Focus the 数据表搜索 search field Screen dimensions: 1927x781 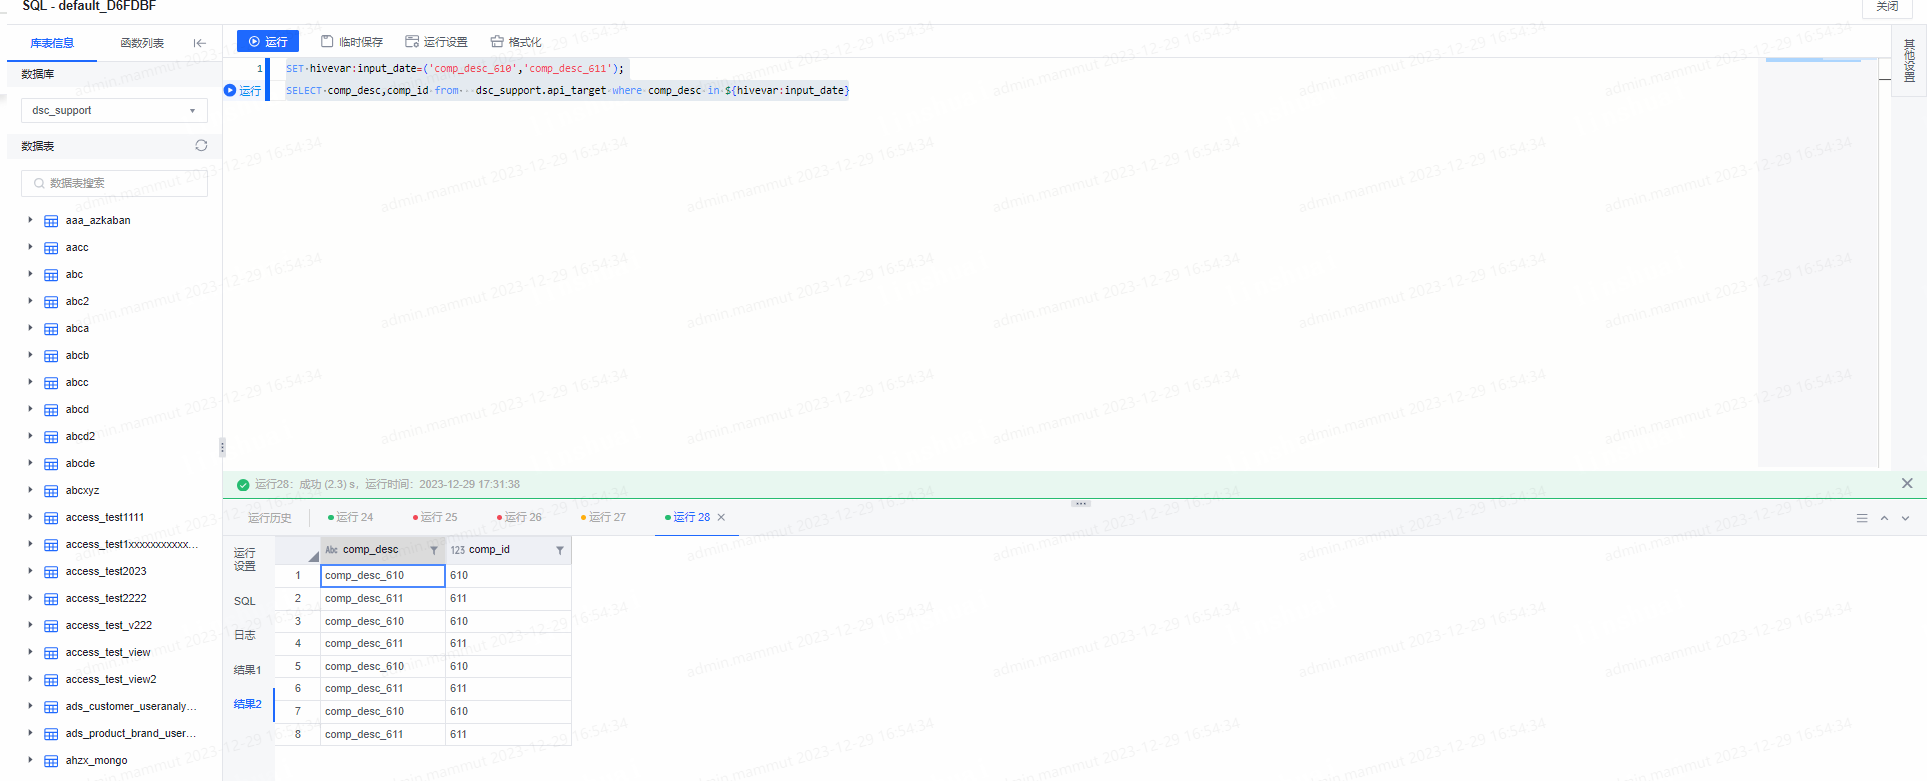coord(115,183)
